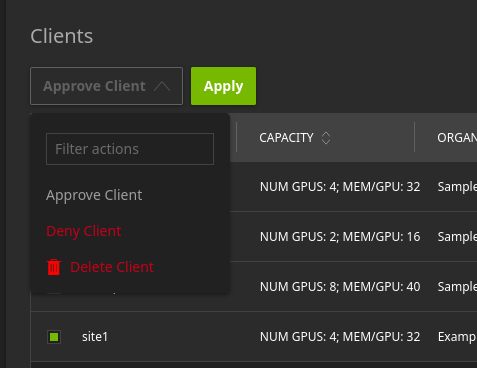The width and height of the screenshot is (477, 368).
Task: Uncheck the site1 row checkbox
Action: (x=54, y=337)
